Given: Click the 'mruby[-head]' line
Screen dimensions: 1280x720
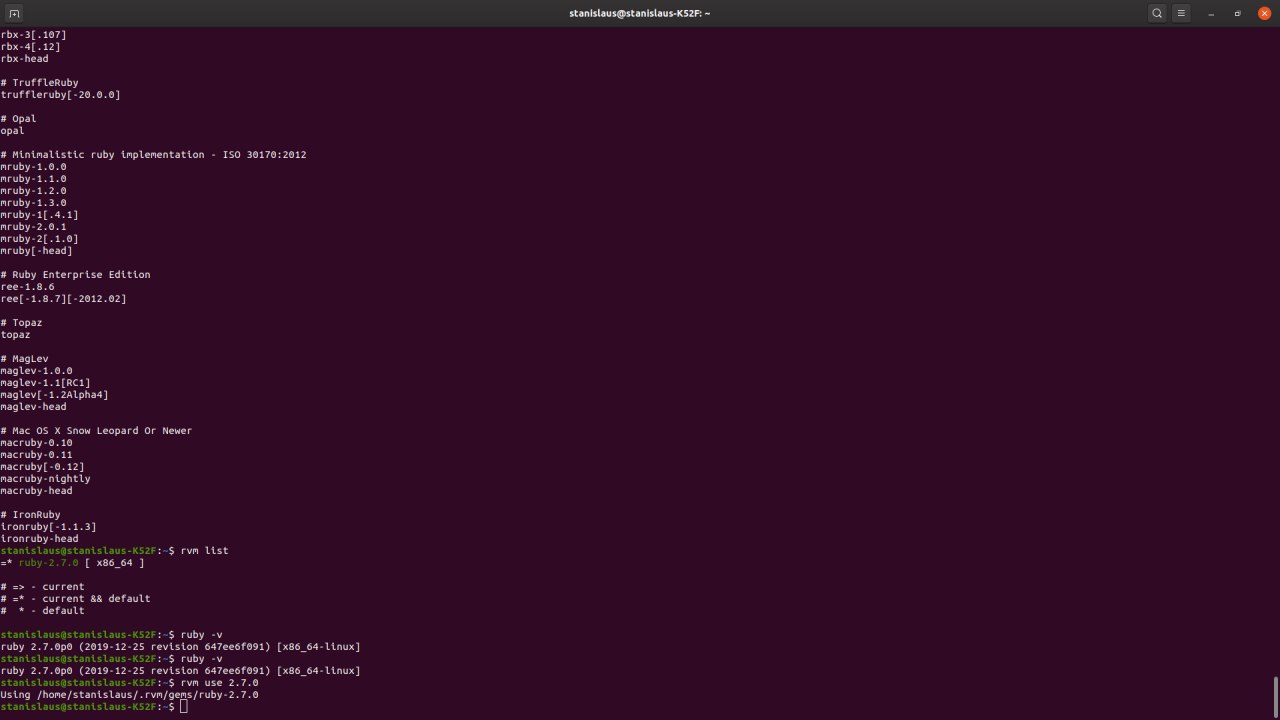Looking at the screenshot, I should click(x=37, y=251).
